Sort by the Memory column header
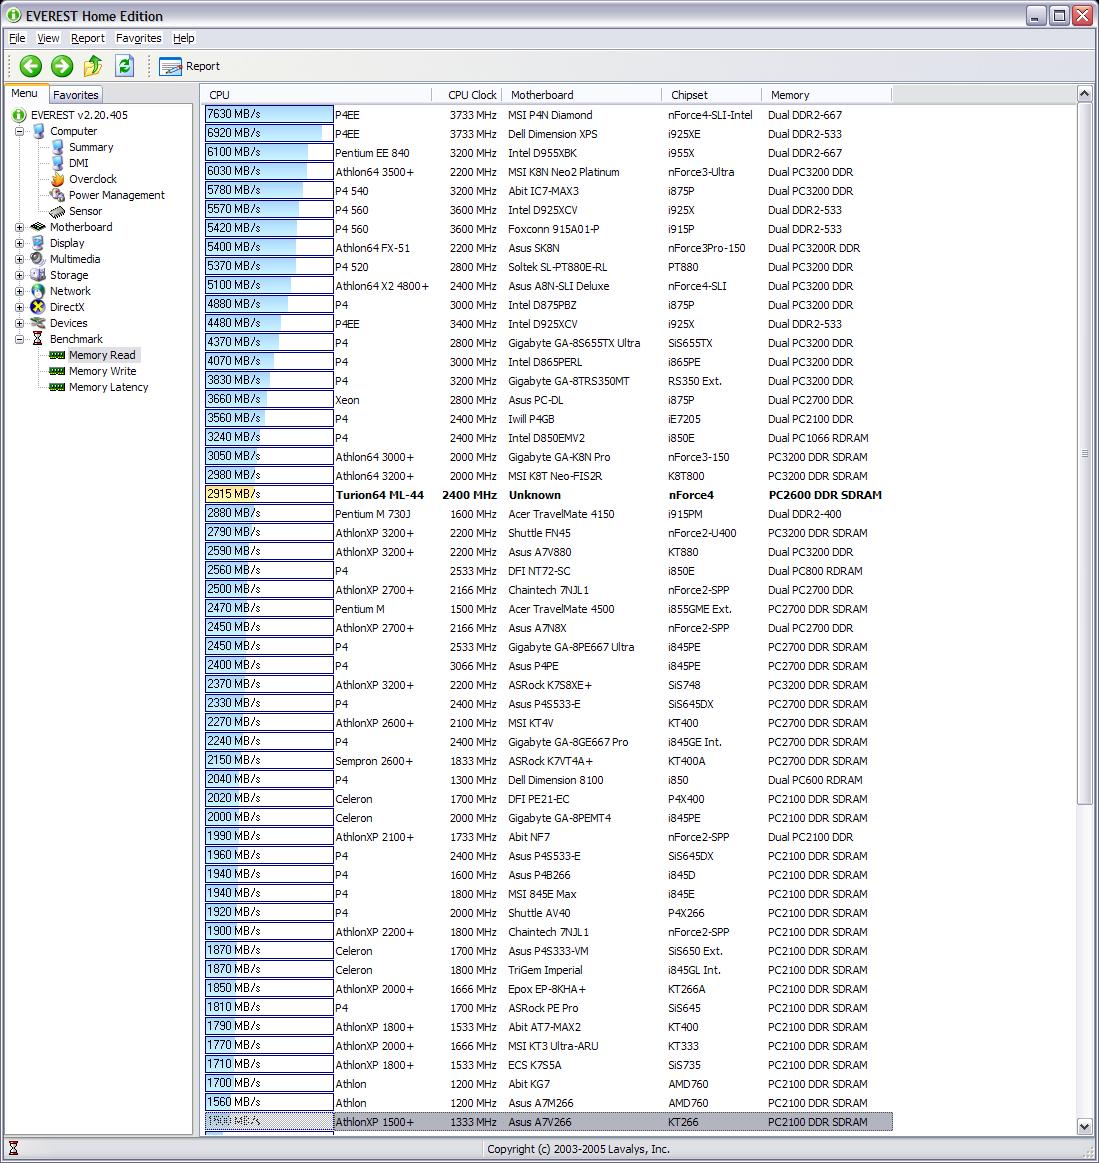 pyautogui.click(x=826, y=95)
